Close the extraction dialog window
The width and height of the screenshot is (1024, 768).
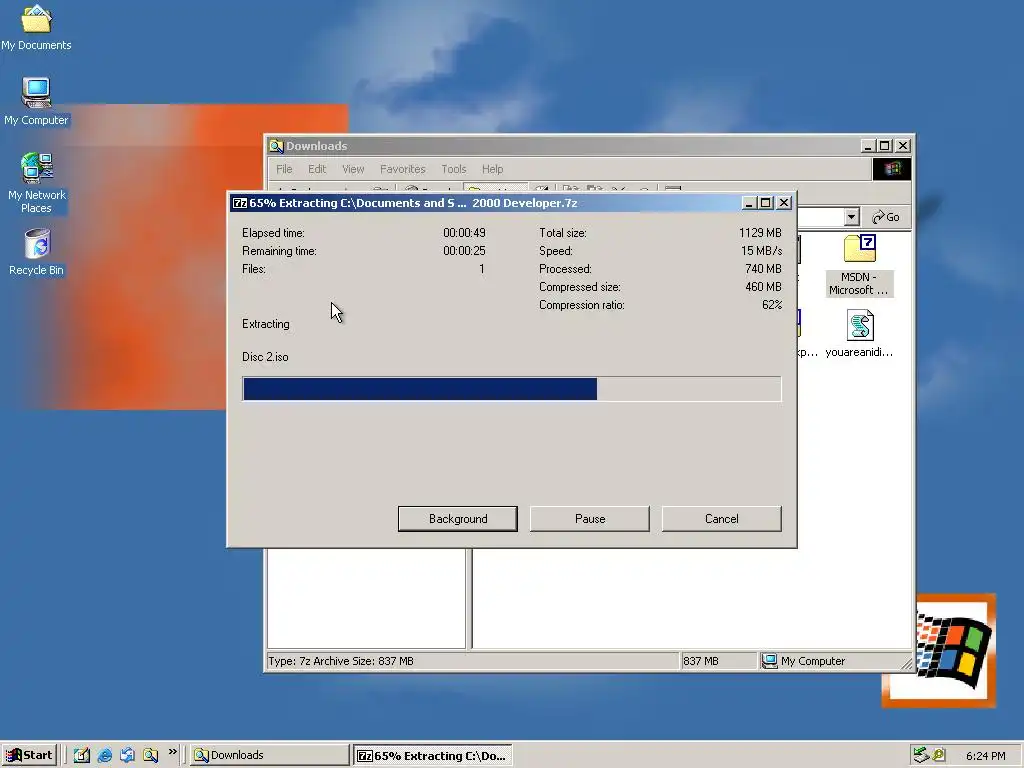point(784,203)
